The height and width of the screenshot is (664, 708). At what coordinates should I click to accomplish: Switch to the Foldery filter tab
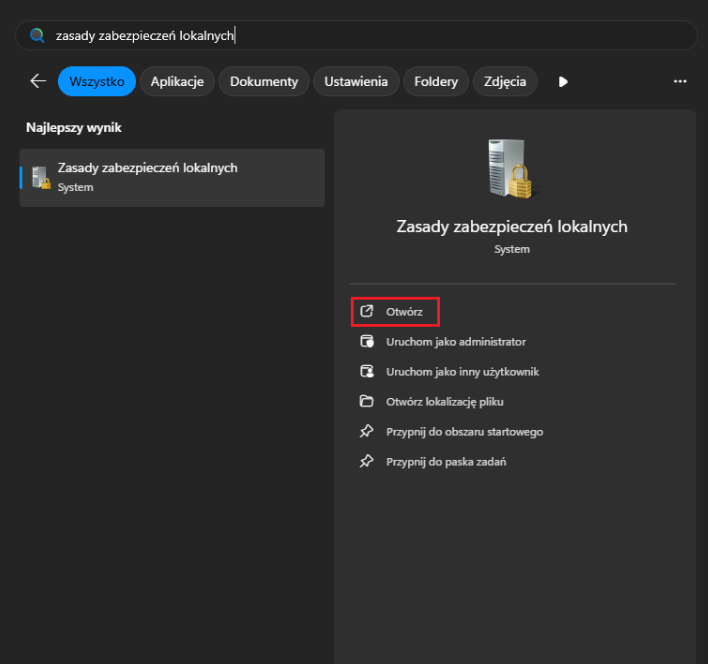(438, 81)
